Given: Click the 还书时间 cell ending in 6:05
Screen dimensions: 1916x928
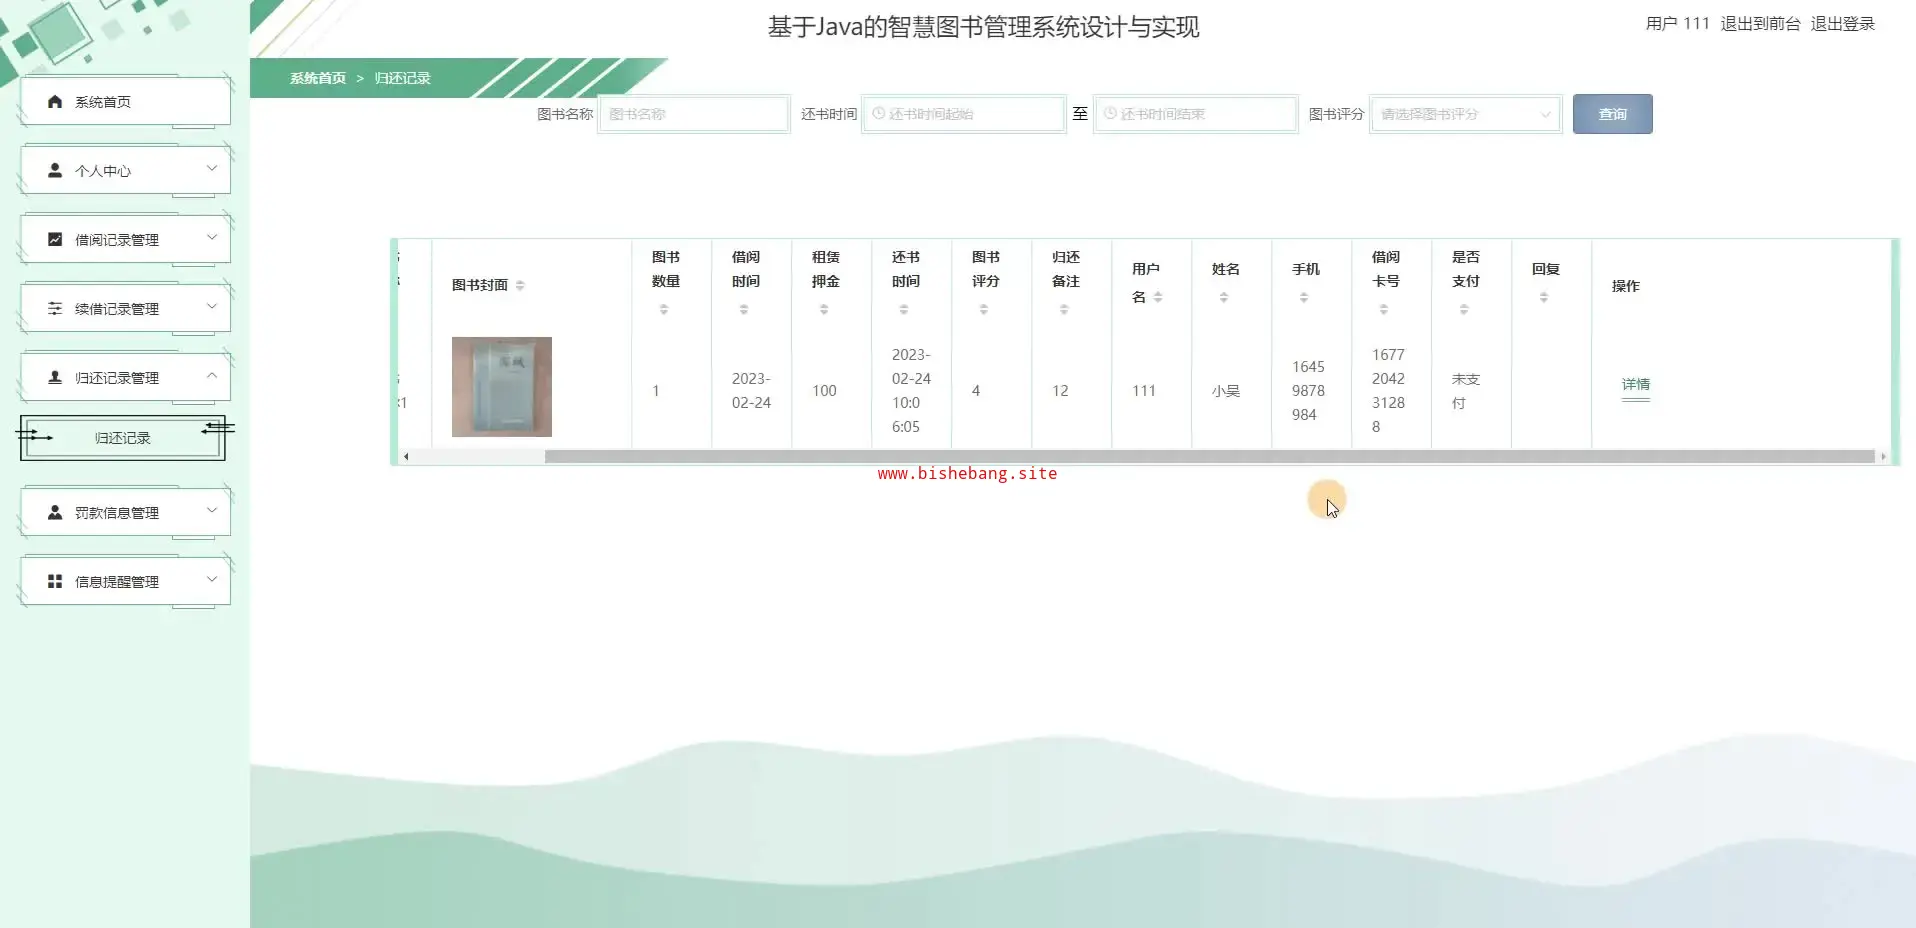Looking at the screenshot, I should point(911,391).
